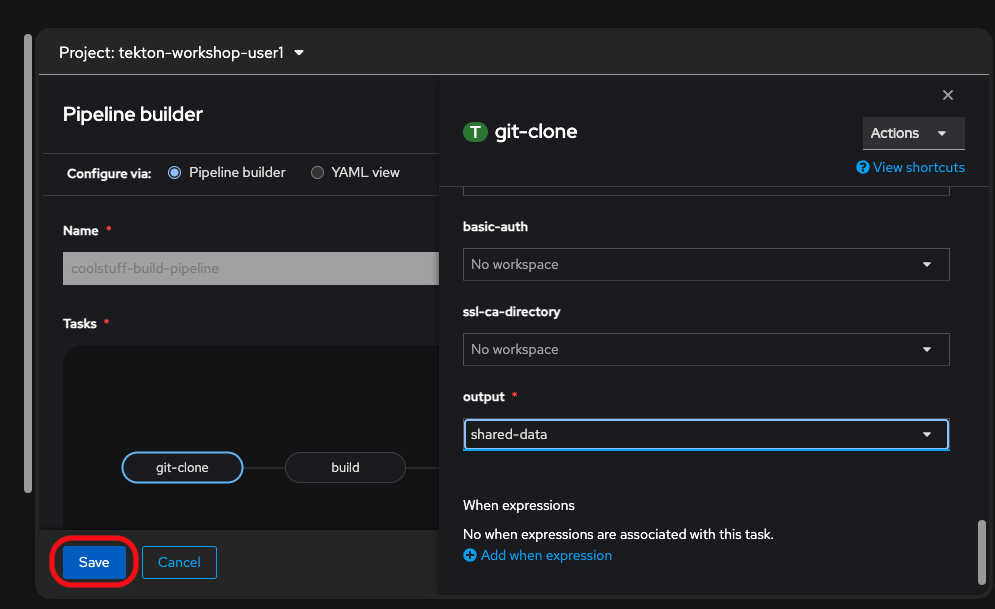Click the side panel vertical scrollbar
Viewport: 995px width, 609px height.
[981, 549]
